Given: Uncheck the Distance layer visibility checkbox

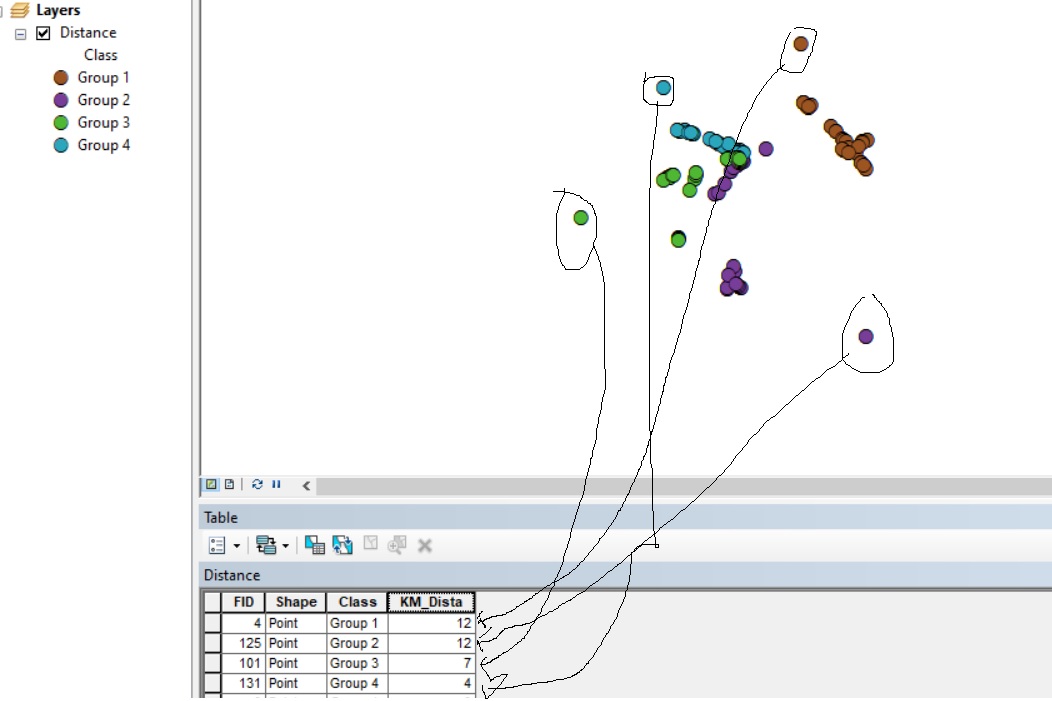Looking at the screenshot, I should click(x=43, y=33).
